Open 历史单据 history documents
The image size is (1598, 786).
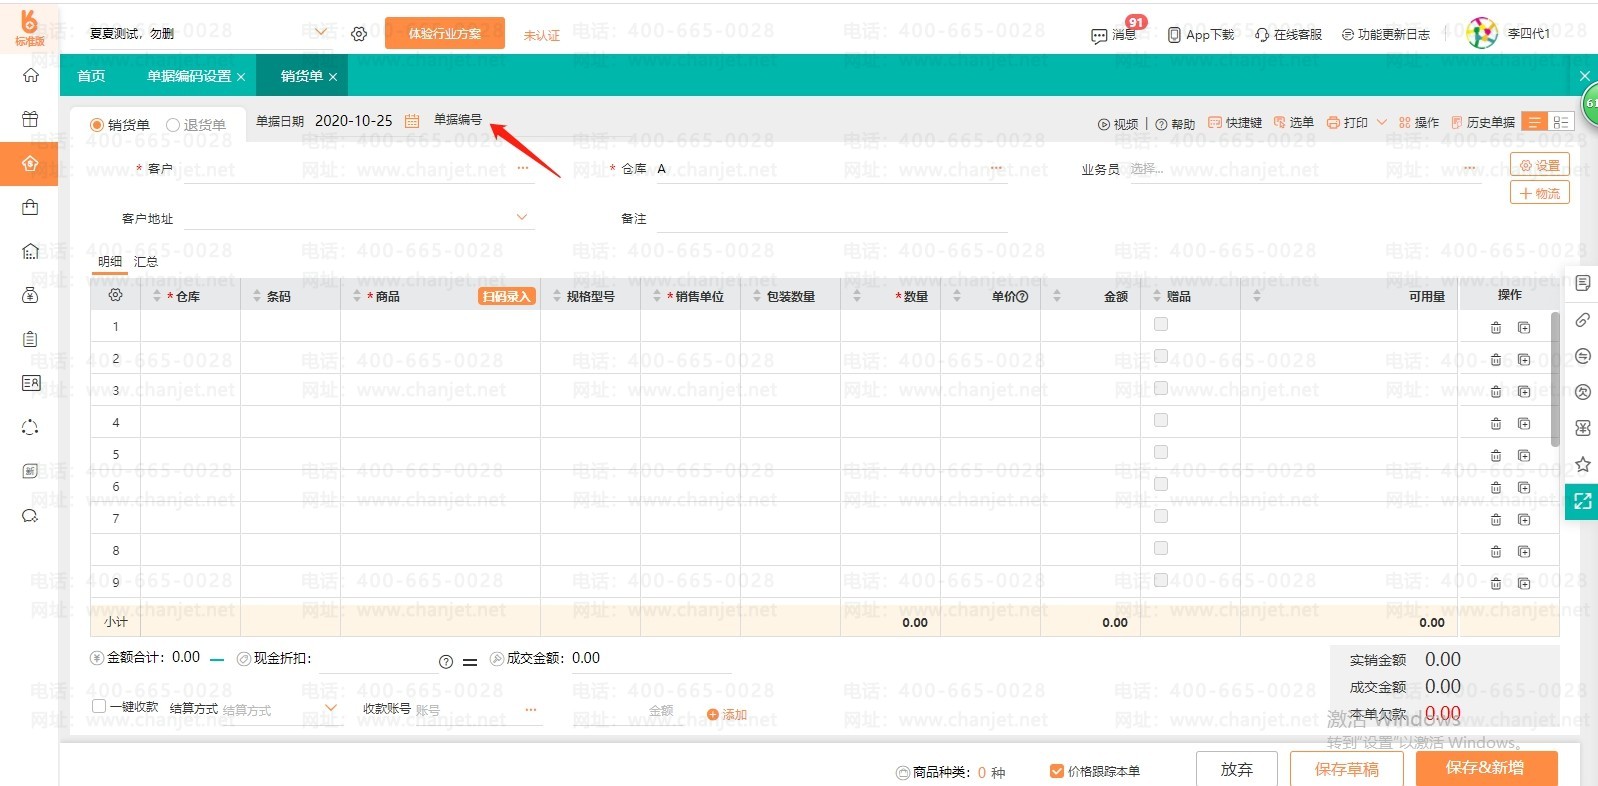tap(1483, 123)
